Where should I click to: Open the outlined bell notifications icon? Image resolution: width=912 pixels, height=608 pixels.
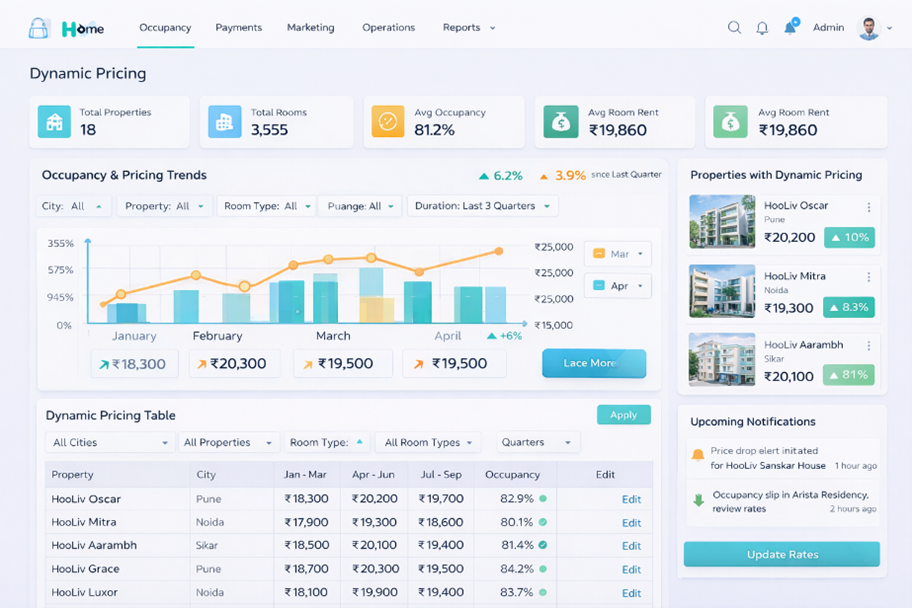(762, 28)
